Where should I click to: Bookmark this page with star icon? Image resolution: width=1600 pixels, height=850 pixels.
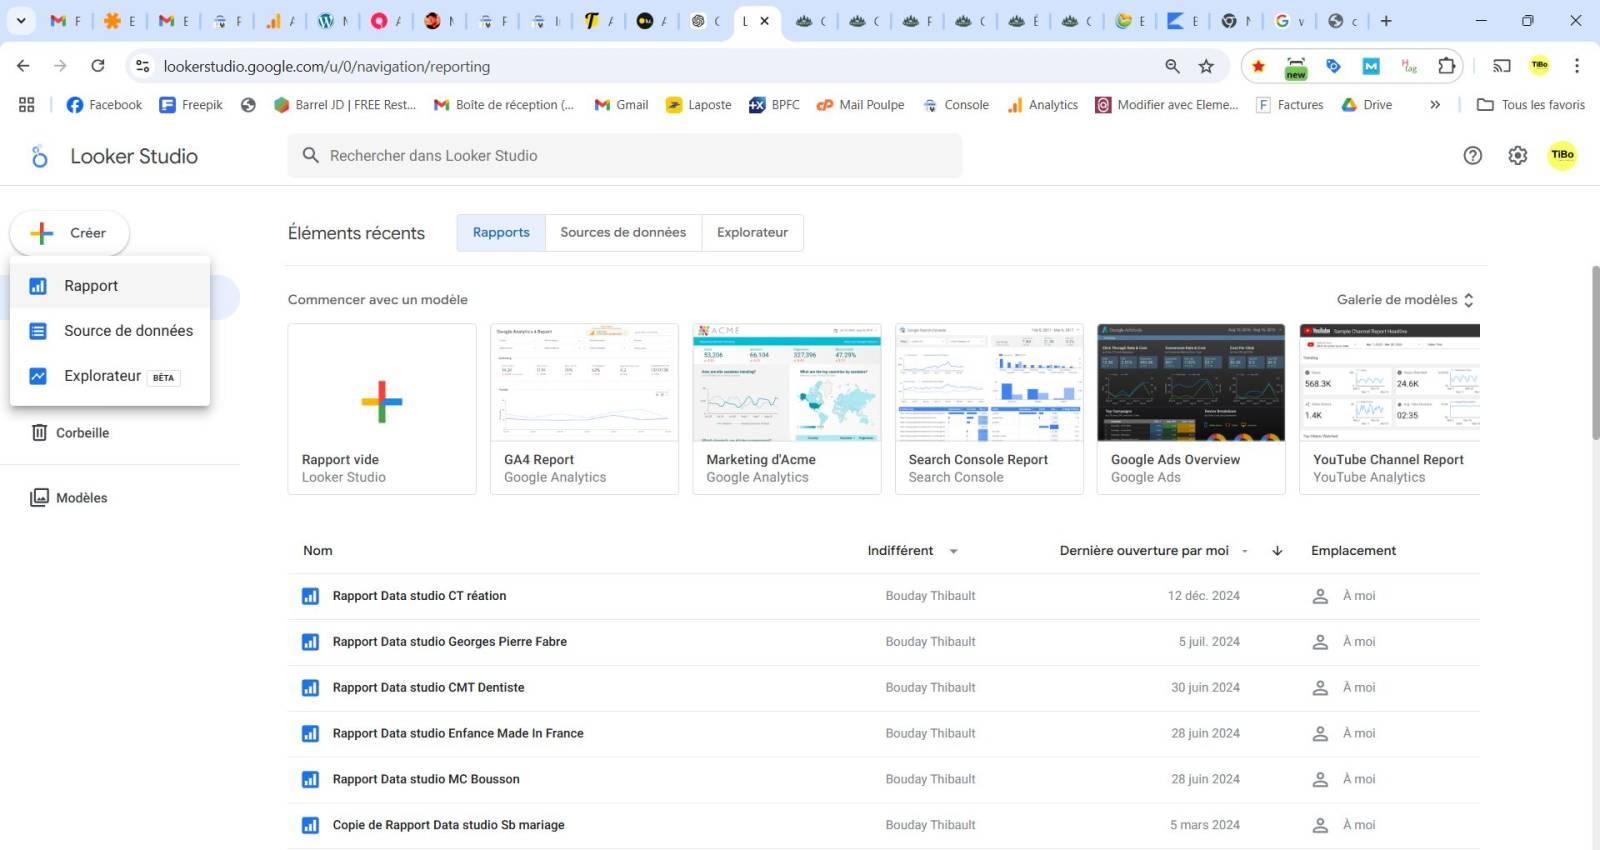pyautogui.click(x=1206, y=66)
